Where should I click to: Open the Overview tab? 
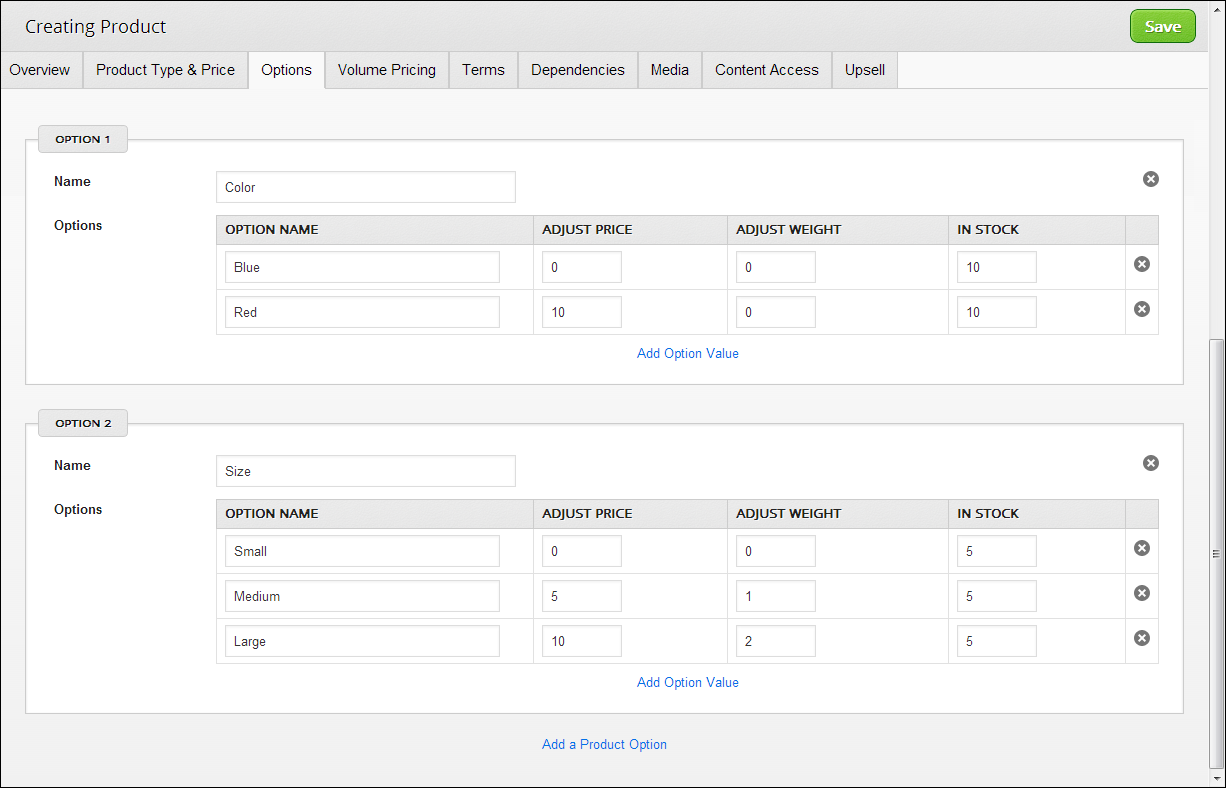[x=40, y=70]
